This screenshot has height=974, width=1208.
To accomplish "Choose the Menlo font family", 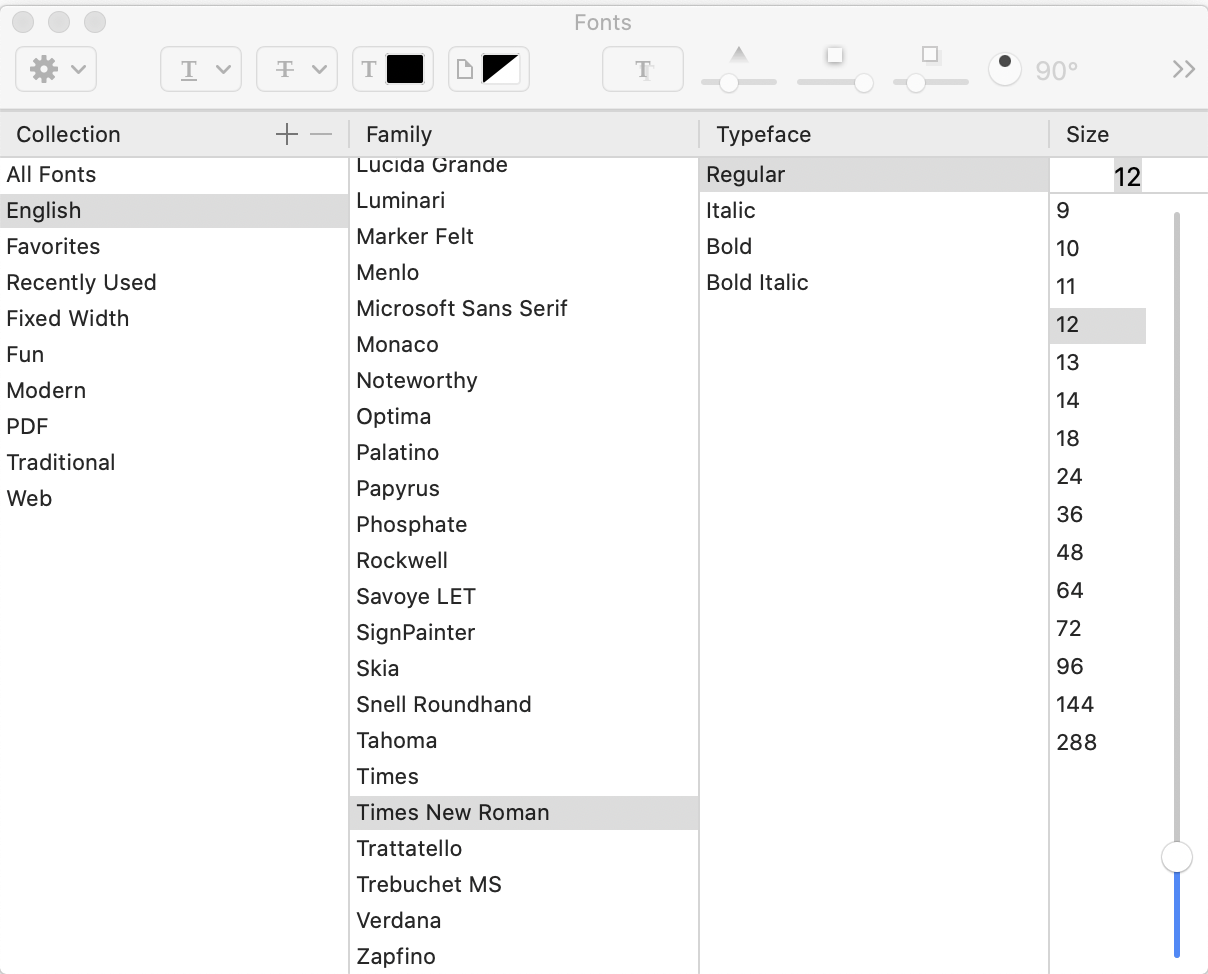I will [x=524, y=272].
